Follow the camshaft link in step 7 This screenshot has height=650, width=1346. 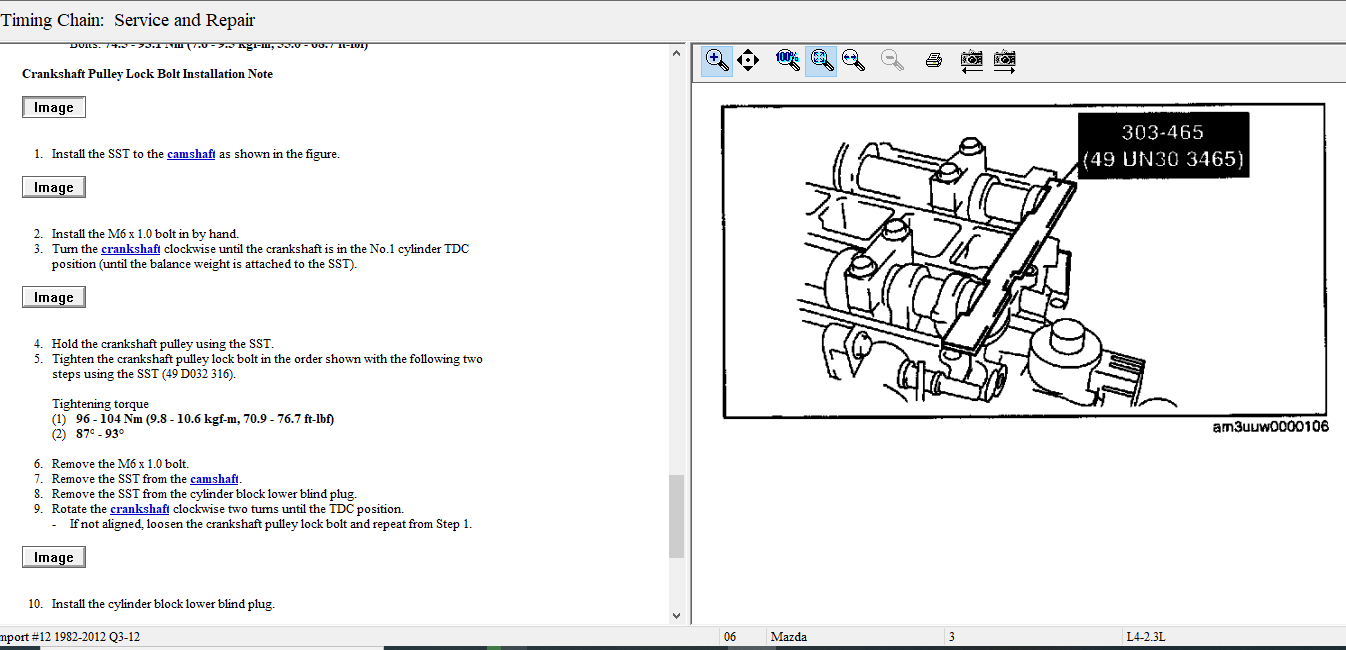point(214,479)
